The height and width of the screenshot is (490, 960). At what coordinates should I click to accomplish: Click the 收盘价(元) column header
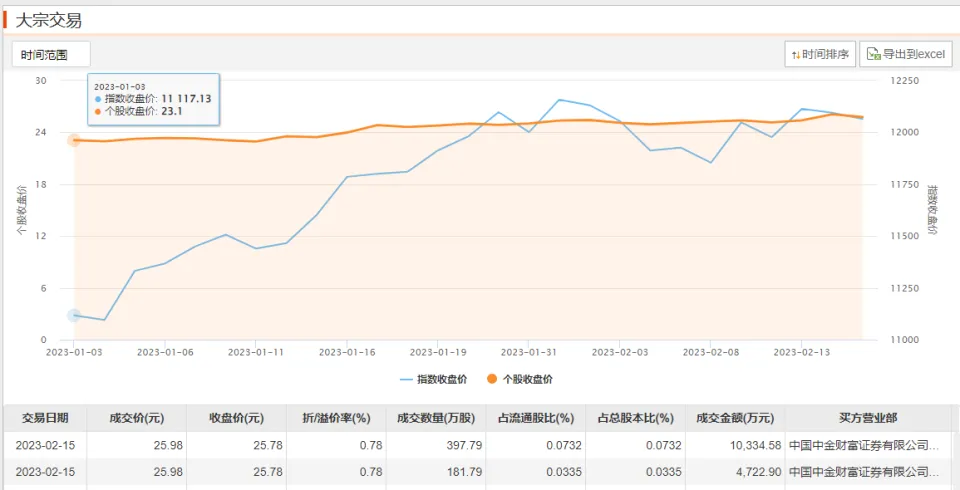click(236, 418)
